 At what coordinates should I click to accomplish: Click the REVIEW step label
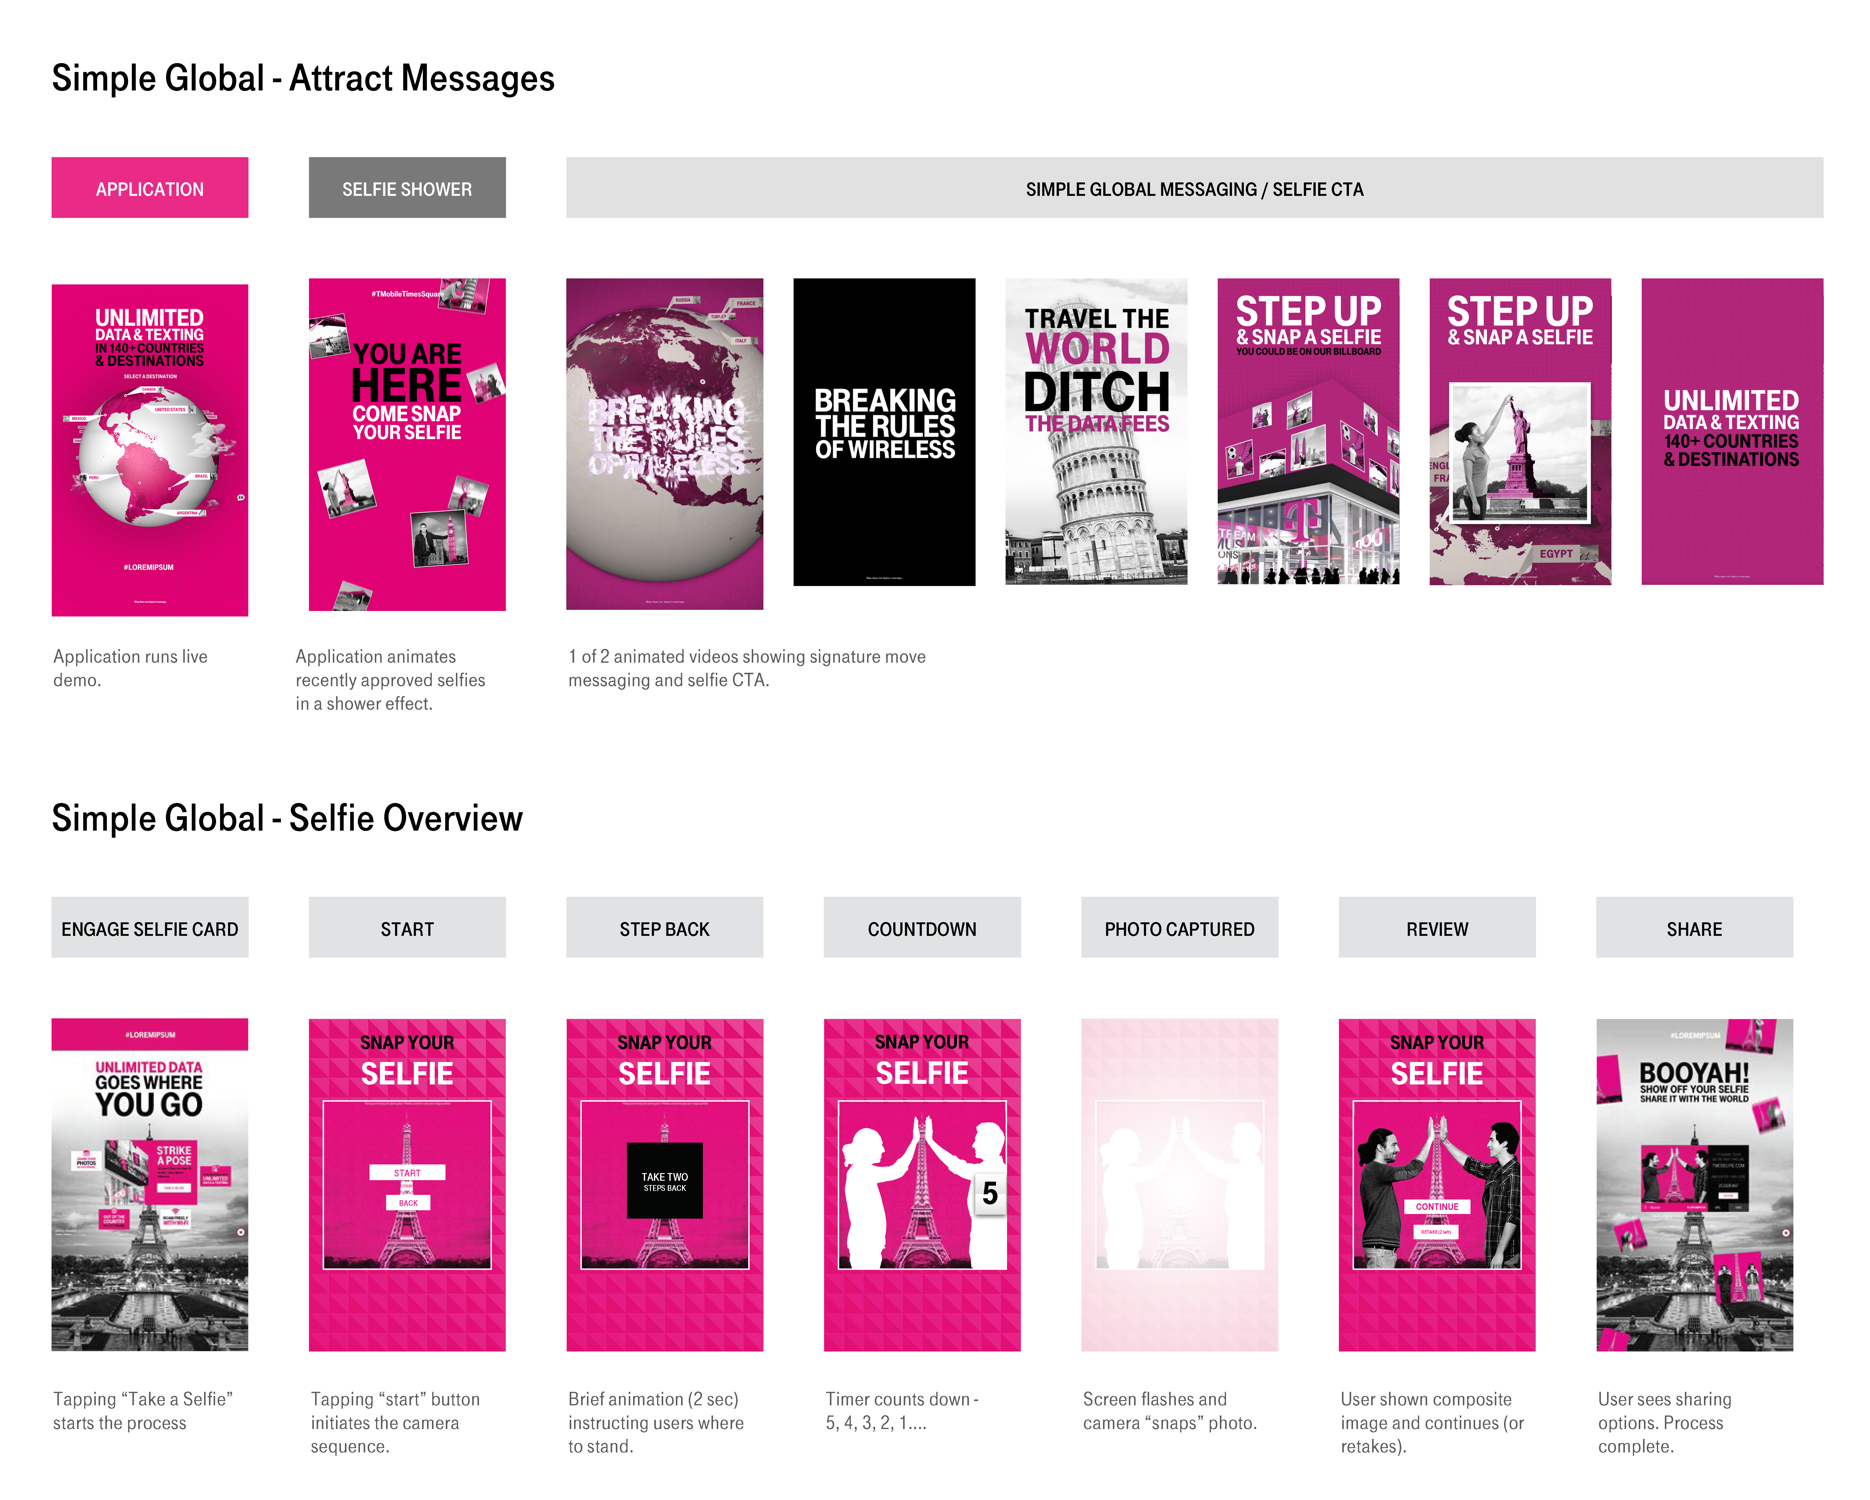pos(1437,928)
